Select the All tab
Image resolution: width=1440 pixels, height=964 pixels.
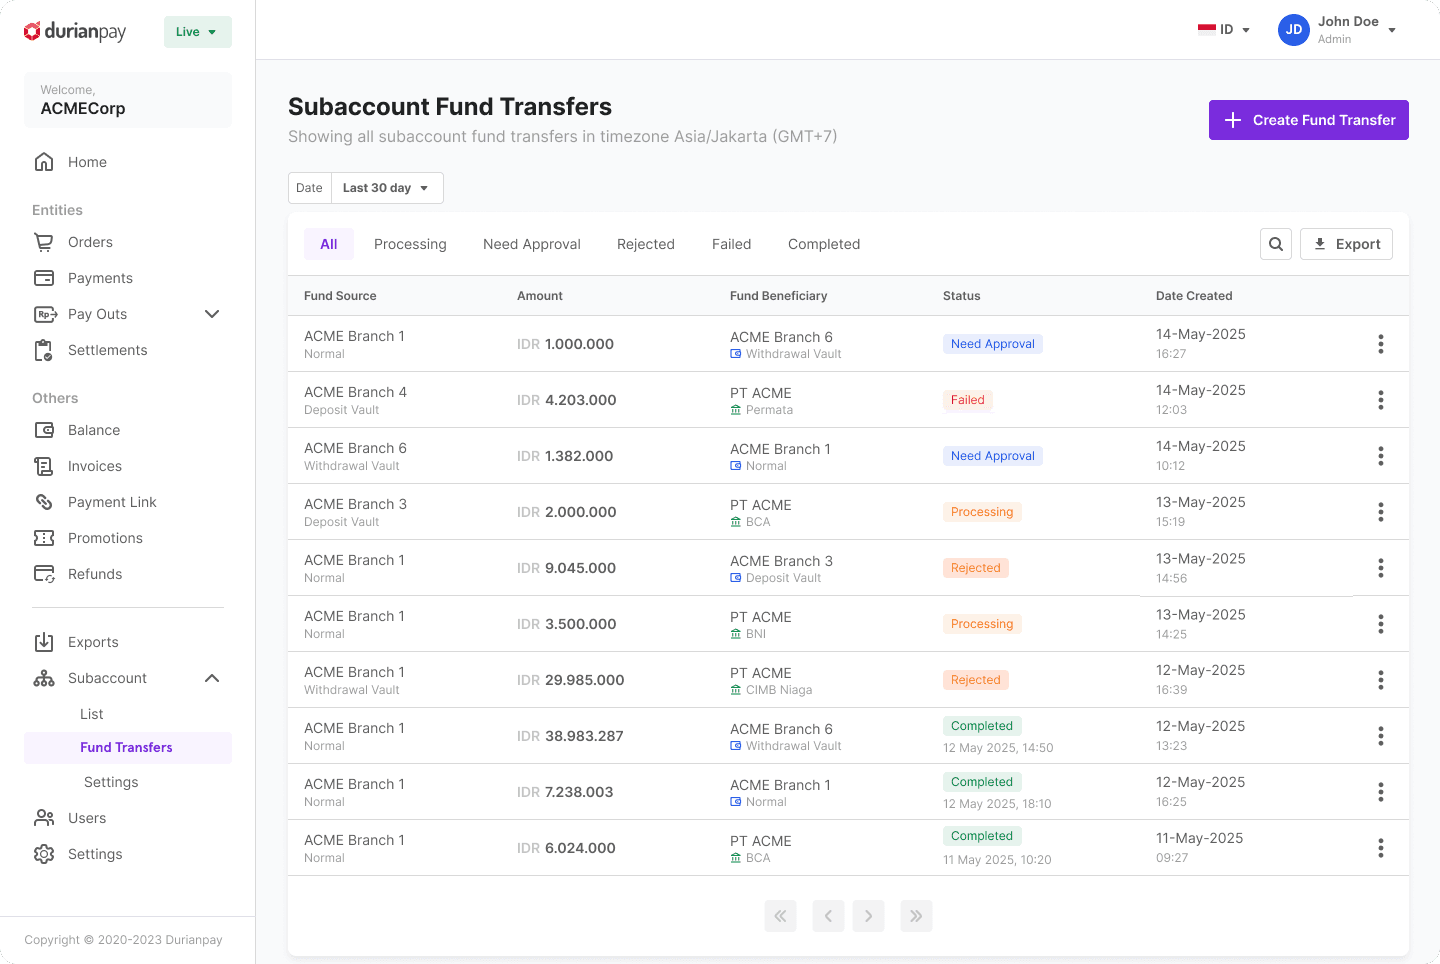pos(329,244)
